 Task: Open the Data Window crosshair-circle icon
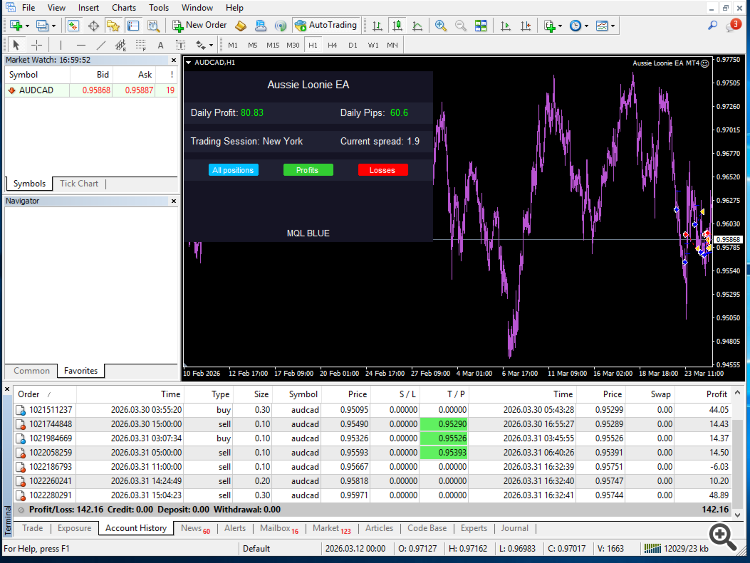(93, 25)
